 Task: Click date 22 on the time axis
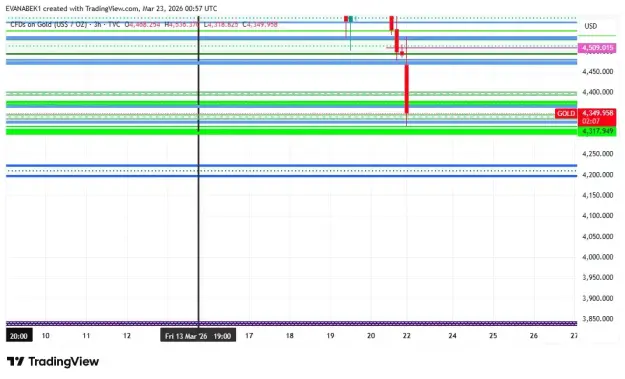click(x=407, y=336)
